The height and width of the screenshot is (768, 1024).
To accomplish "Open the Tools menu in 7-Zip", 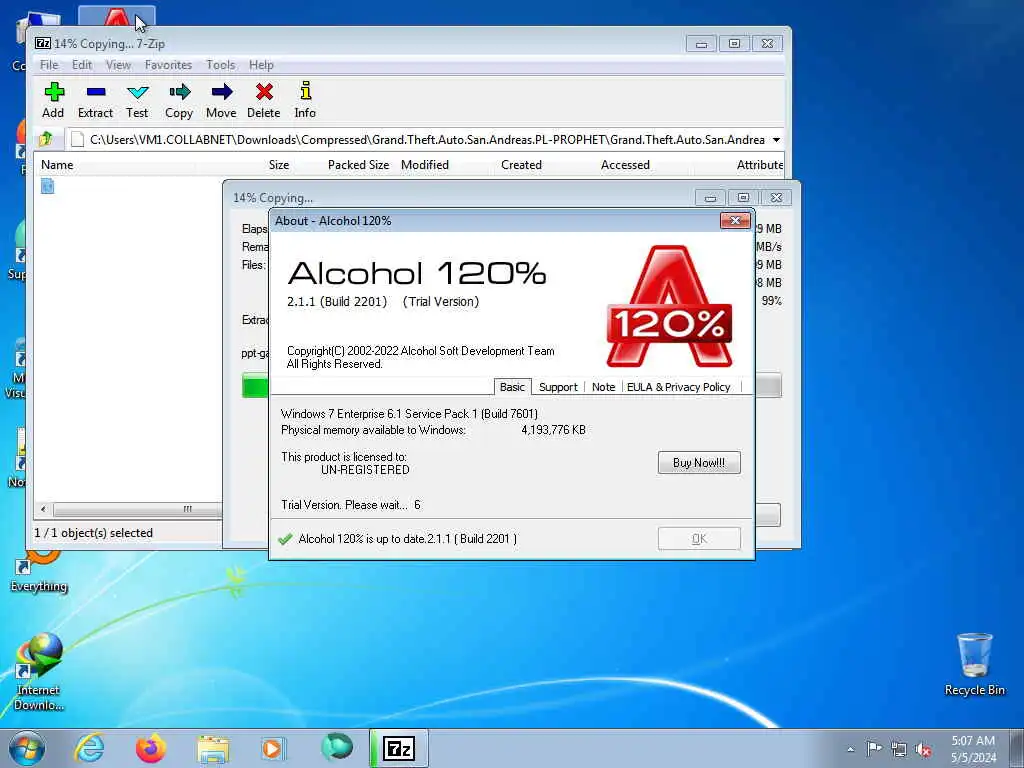I will (221, 65).
